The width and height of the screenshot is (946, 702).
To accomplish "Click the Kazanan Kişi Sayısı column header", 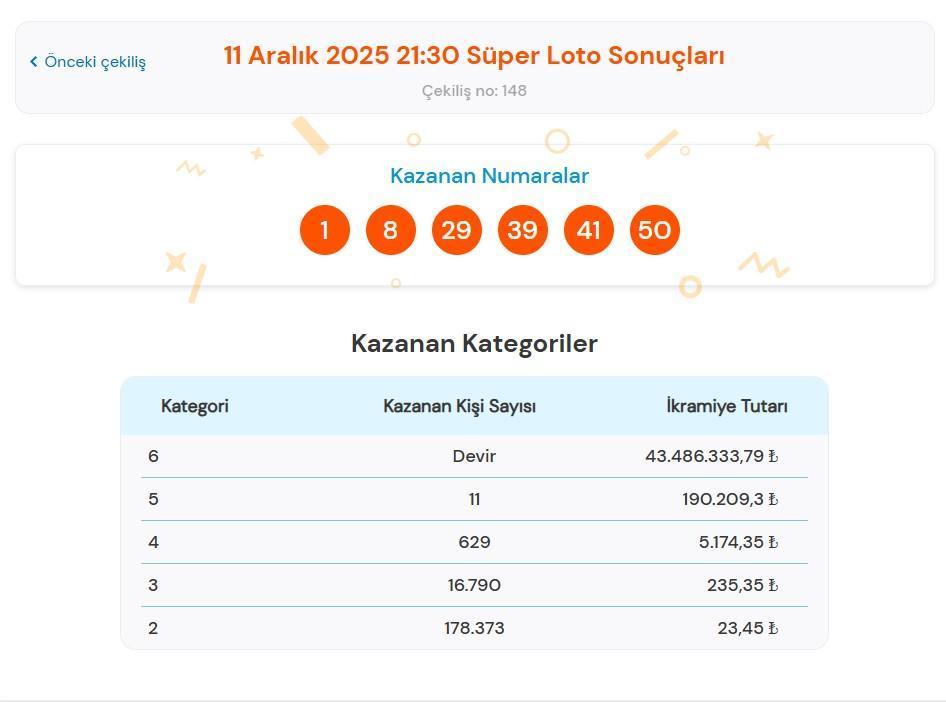I will (460, 406).
